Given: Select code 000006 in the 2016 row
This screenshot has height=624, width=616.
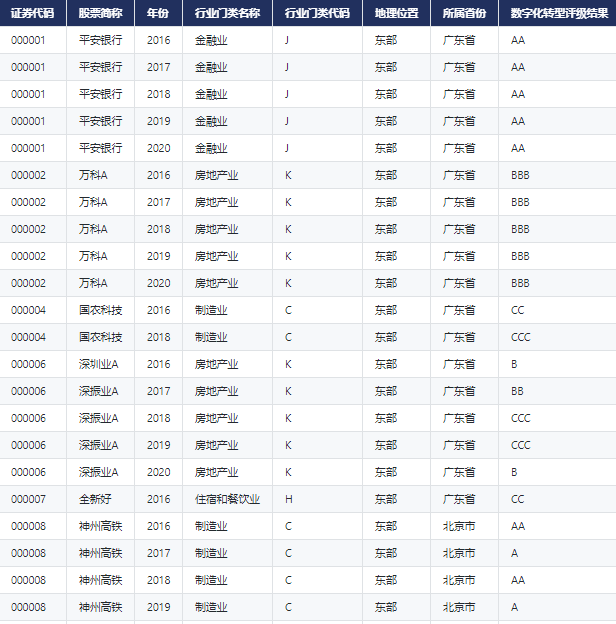Looking at the screenshot, I should coord(28,364).
